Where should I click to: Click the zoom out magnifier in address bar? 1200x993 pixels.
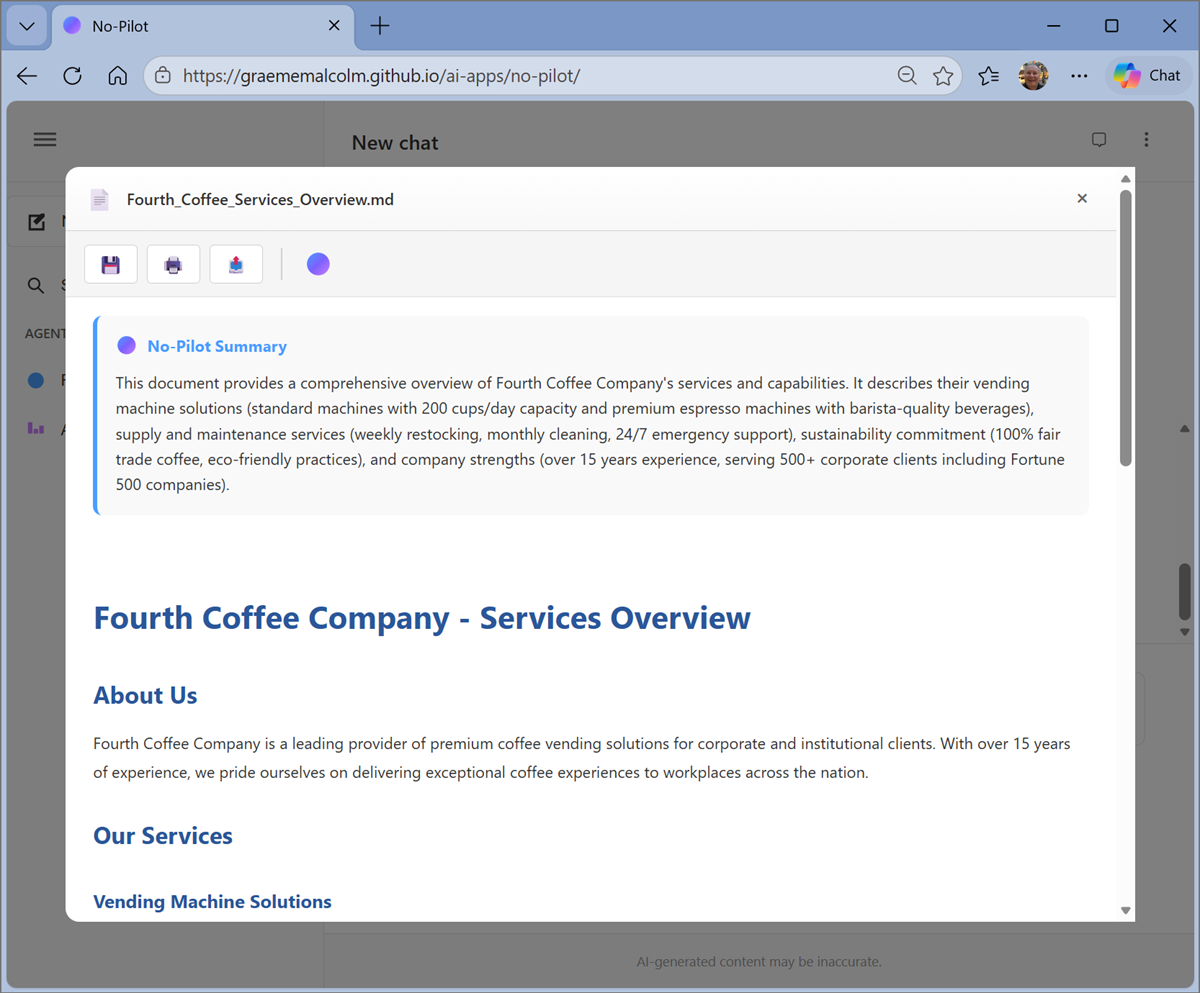[x=907, y=76]
